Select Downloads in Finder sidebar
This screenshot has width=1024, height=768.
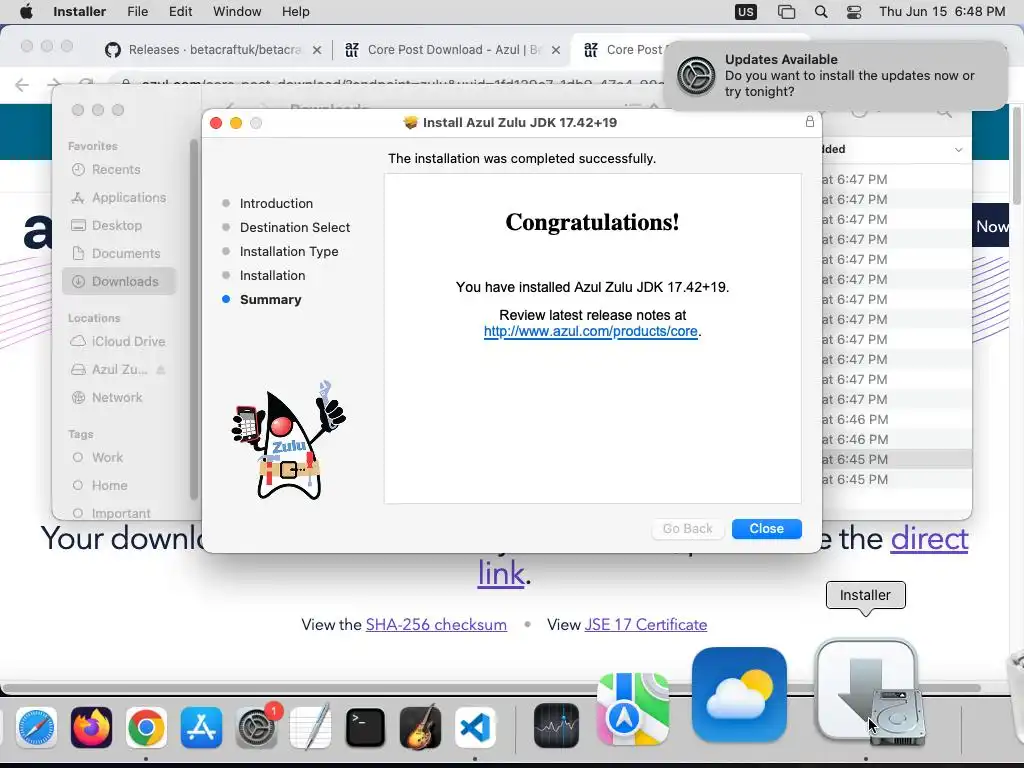120,281
